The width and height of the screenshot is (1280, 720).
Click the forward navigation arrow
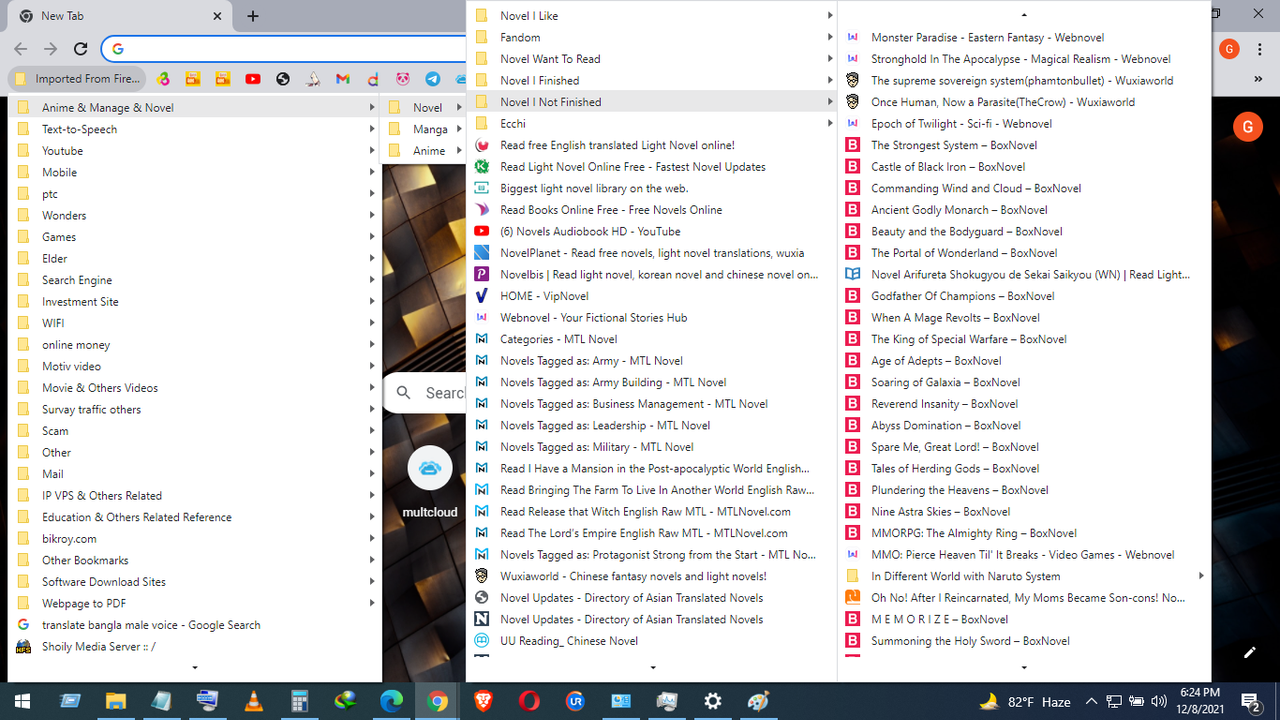[50, 48]
